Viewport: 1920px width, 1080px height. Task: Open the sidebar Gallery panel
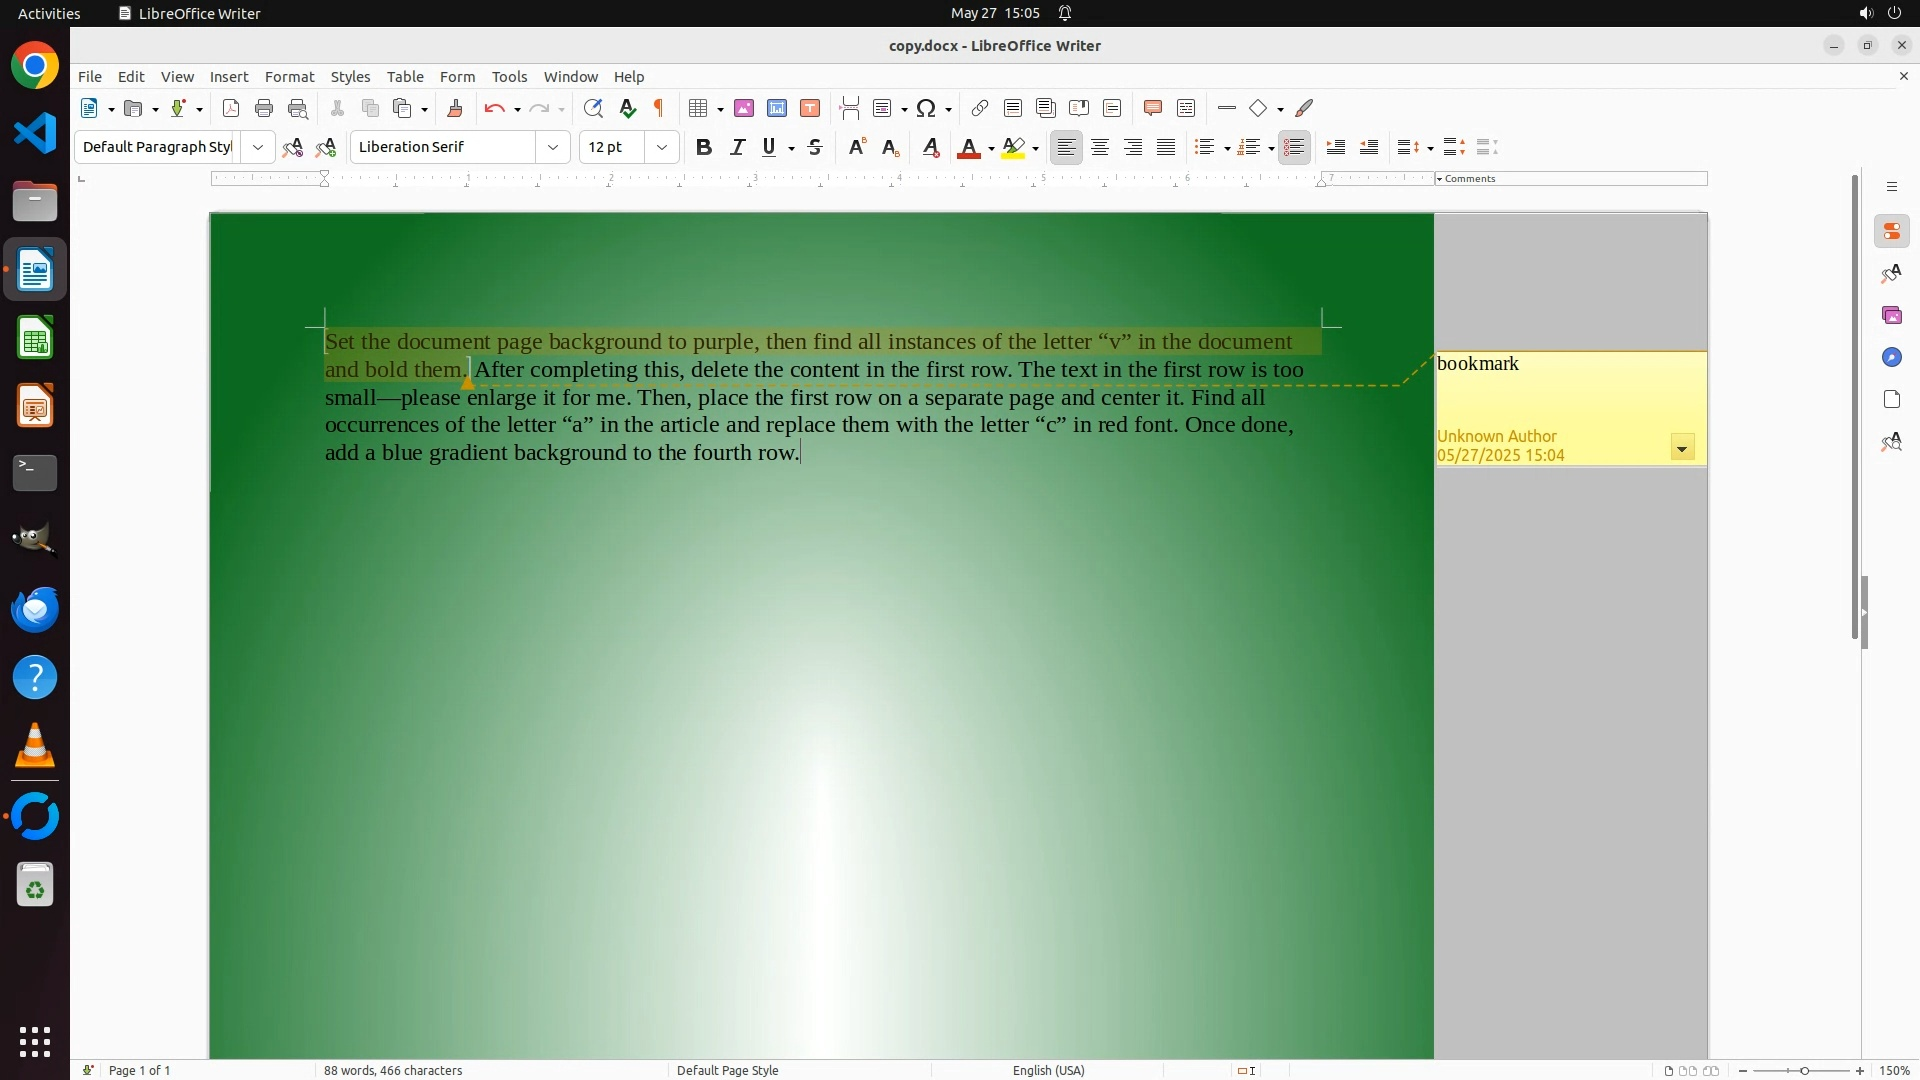1891,315
